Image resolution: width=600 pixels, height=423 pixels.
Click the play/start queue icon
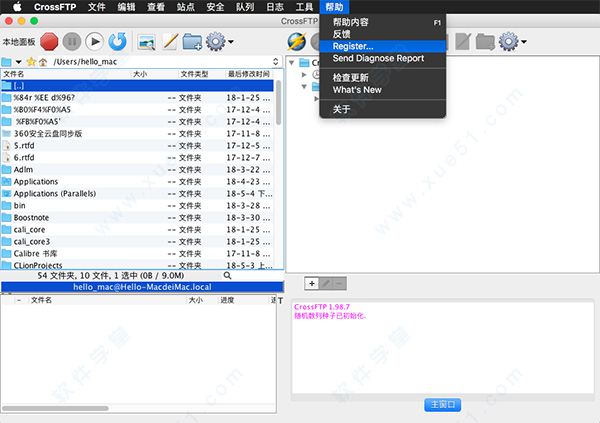[95, 41]
